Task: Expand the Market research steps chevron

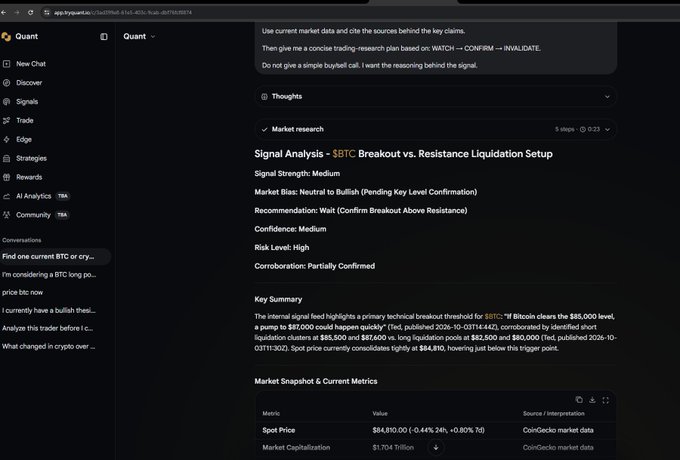Action: pyautogui.click(x=607, y=129)
